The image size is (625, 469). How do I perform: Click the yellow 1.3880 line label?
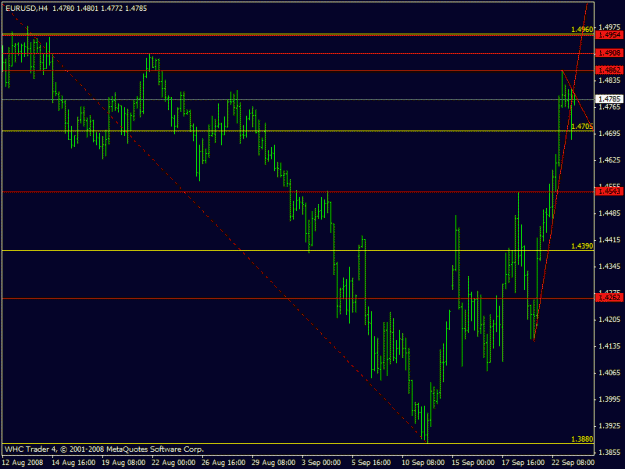tap(582, 439)
